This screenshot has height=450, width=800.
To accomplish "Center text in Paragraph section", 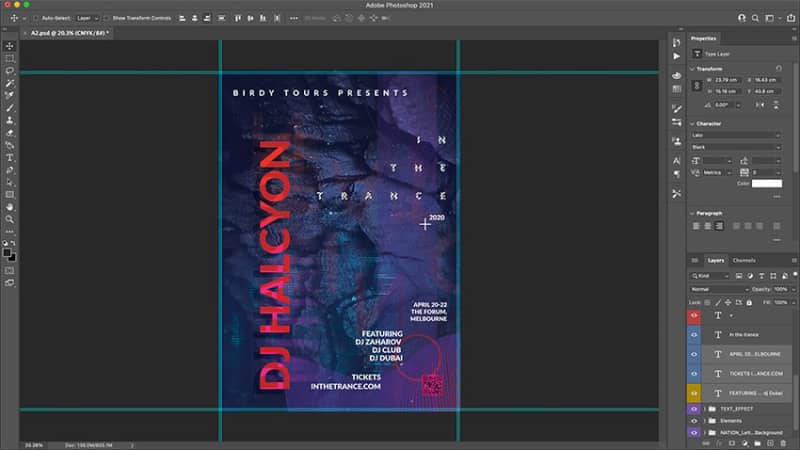I will (x=708, y=226).
